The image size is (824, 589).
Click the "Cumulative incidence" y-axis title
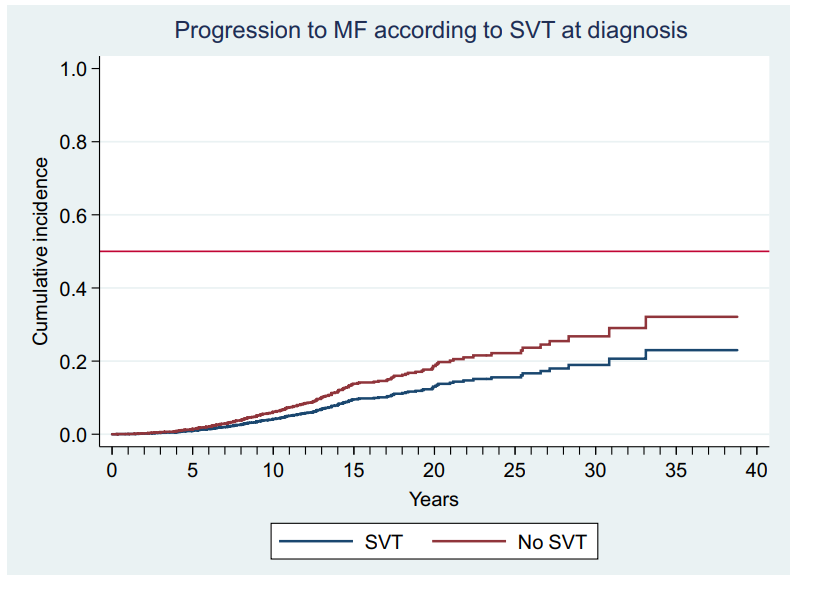(40, 252)
